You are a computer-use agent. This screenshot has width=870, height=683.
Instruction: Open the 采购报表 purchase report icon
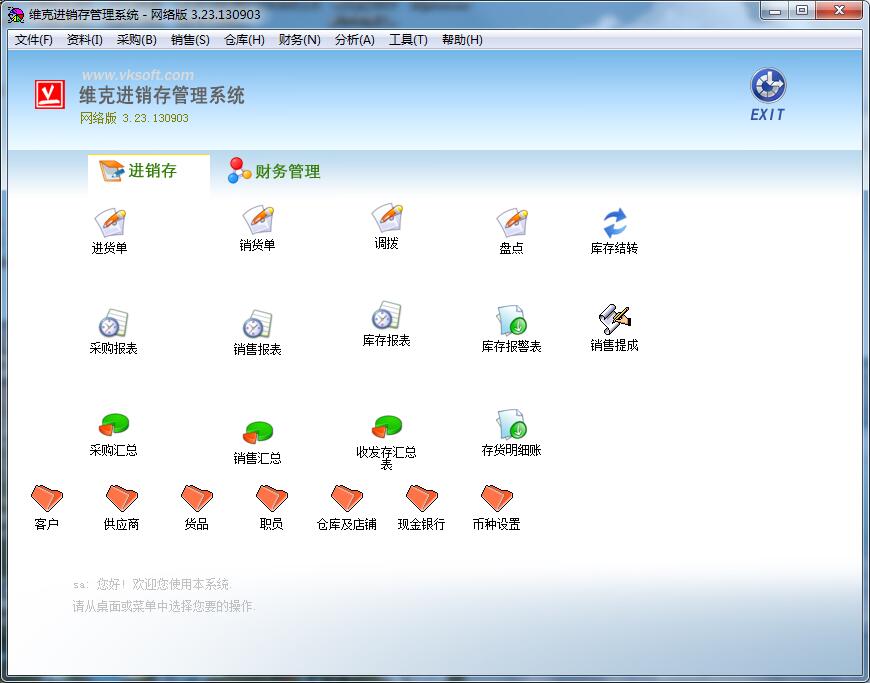113,331
